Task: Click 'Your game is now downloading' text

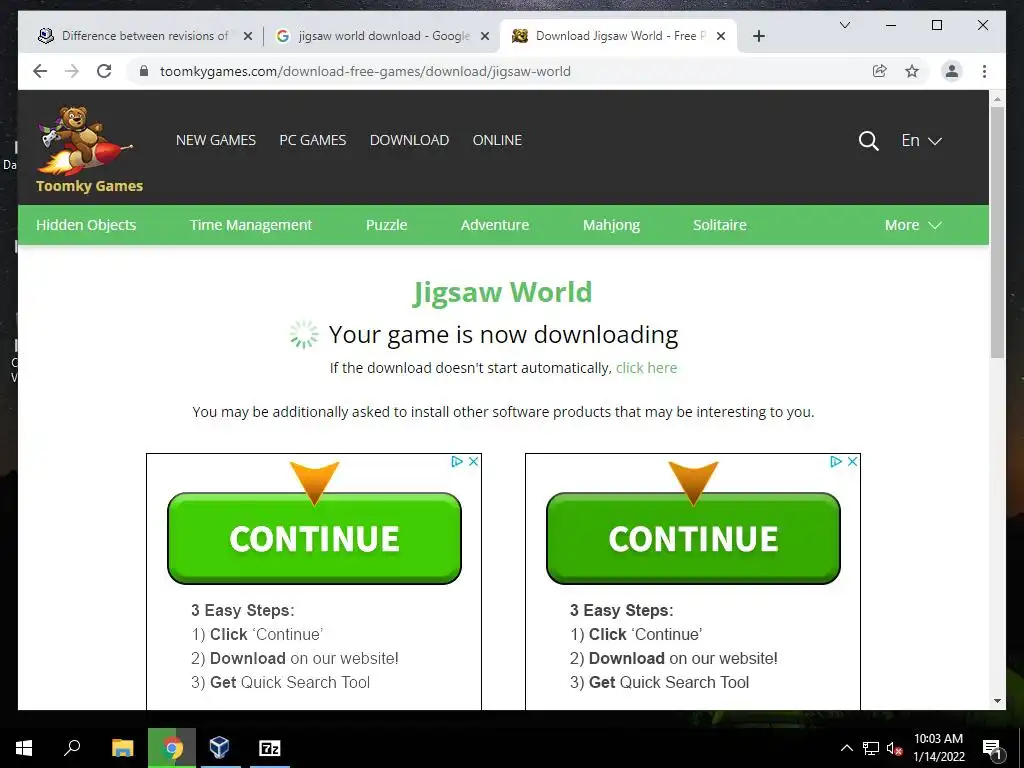Action: (503, 334)
